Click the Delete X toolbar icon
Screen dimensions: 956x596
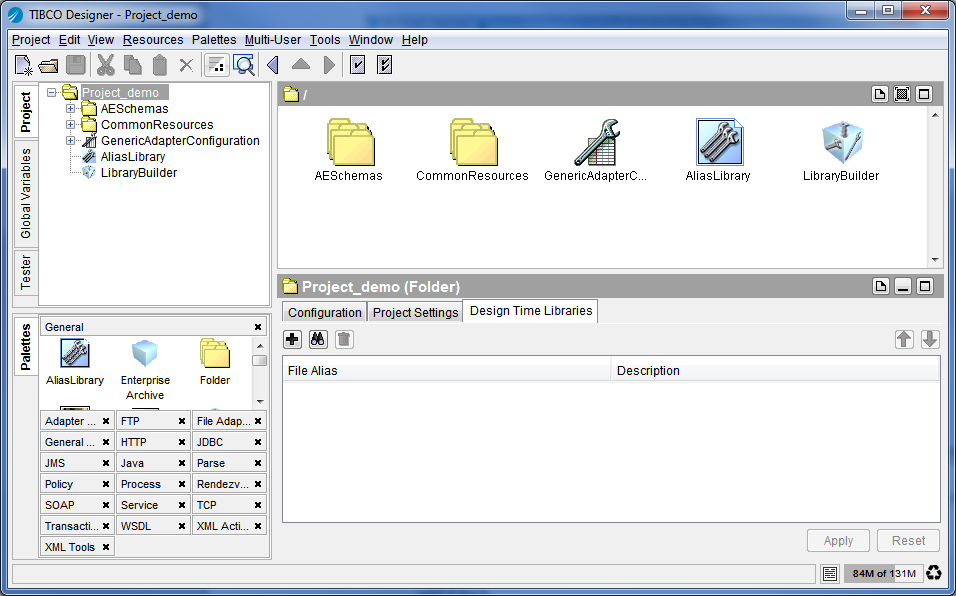[187, 65]
